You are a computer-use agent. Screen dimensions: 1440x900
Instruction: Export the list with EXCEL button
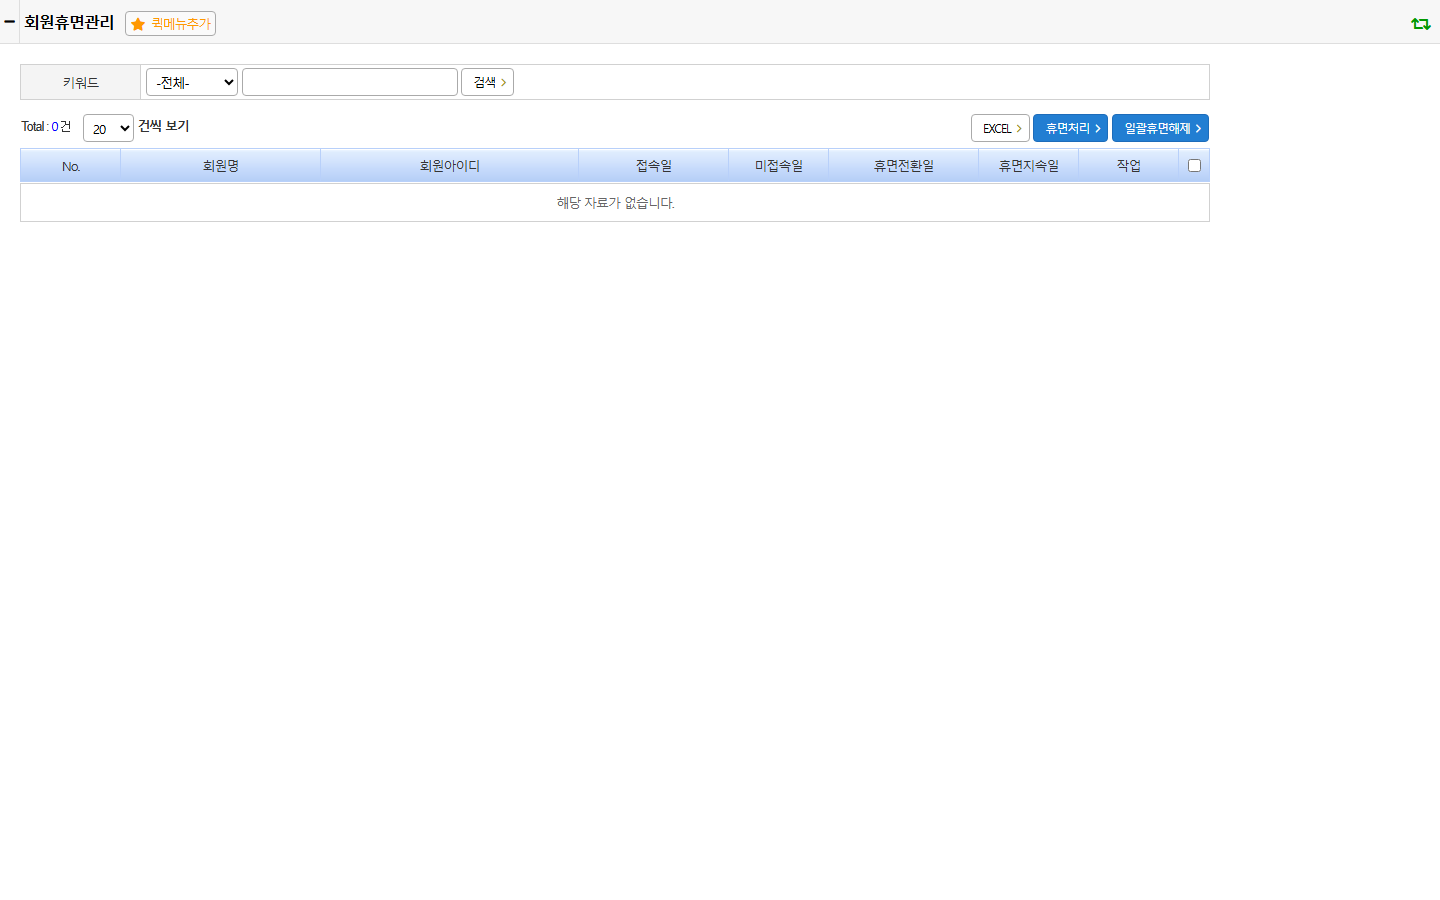[x=1000, y=128]
